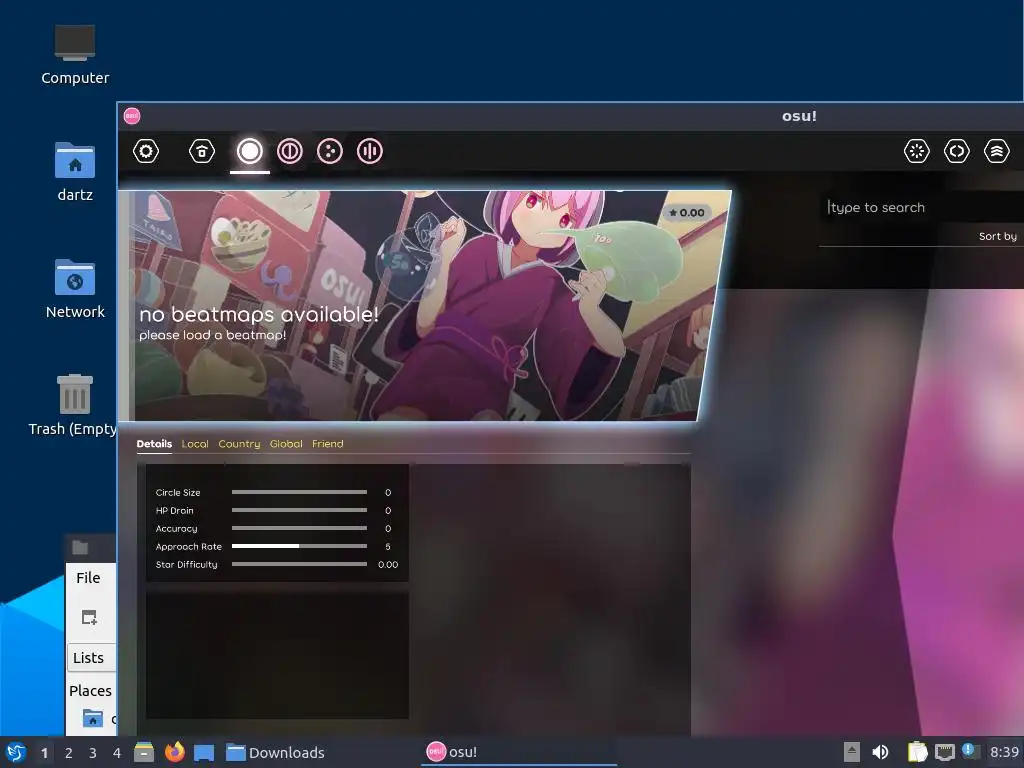Click the 0.00 star rating badge
Image resolution: width=1024 pixels, height=768 pixels.
click(687, 212)
